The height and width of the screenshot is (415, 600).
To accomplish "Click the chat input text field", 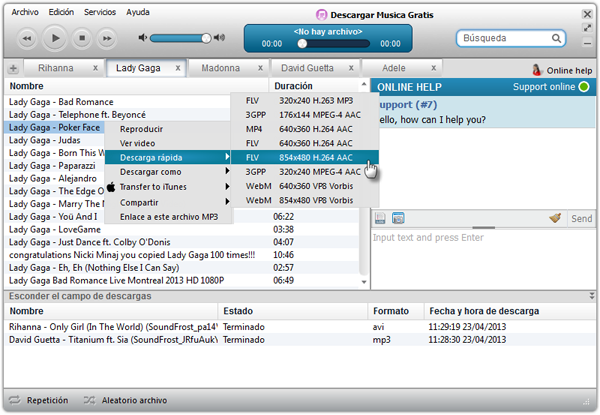I will point(483,258).
